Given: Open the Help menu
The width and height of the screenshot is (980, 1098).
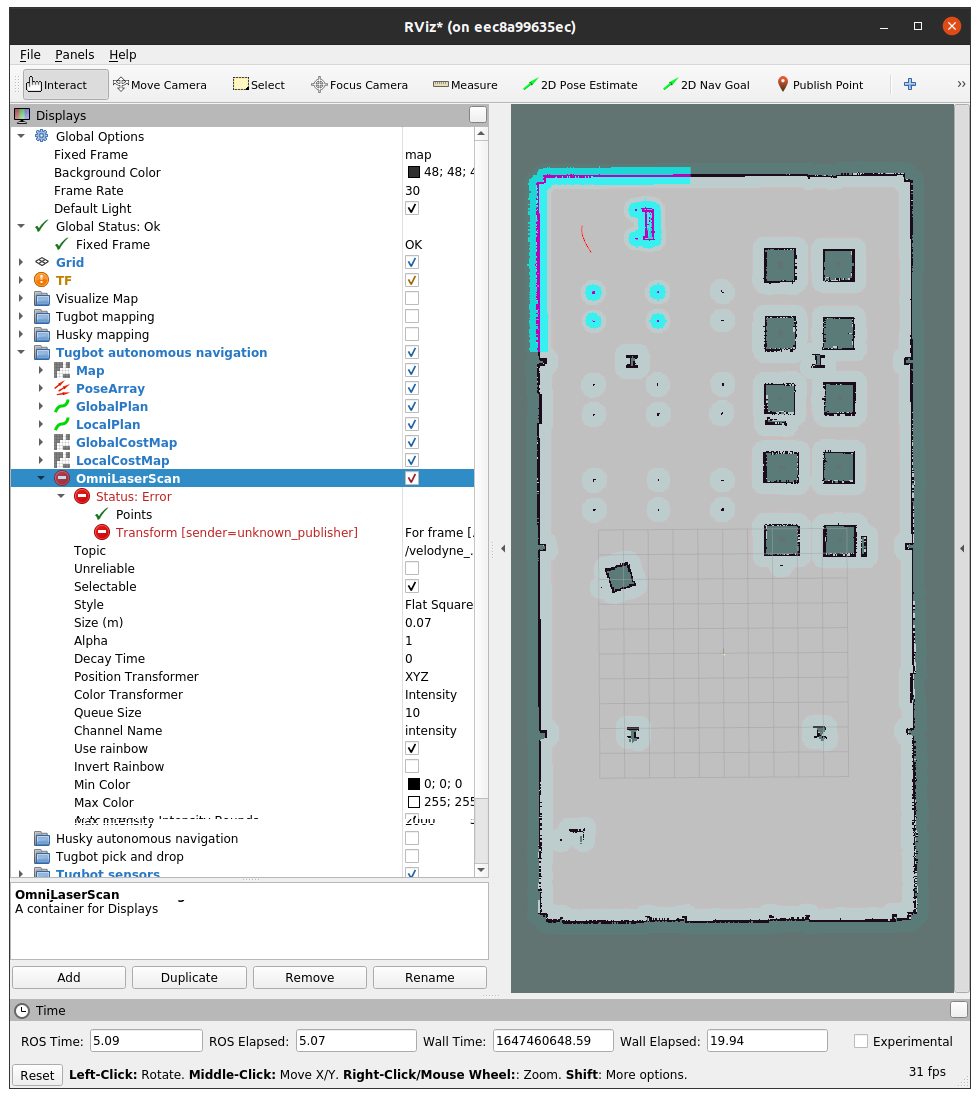Looking at the screenshot, I should coord(123,55).
